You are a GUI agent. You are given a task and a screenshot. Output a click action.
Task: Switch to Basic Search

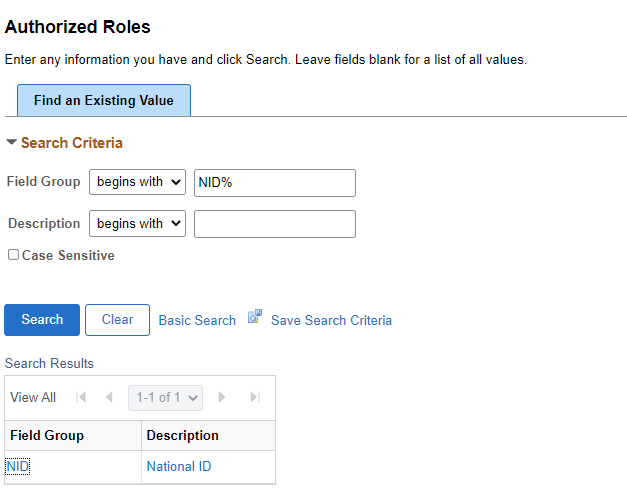[197, 320]
